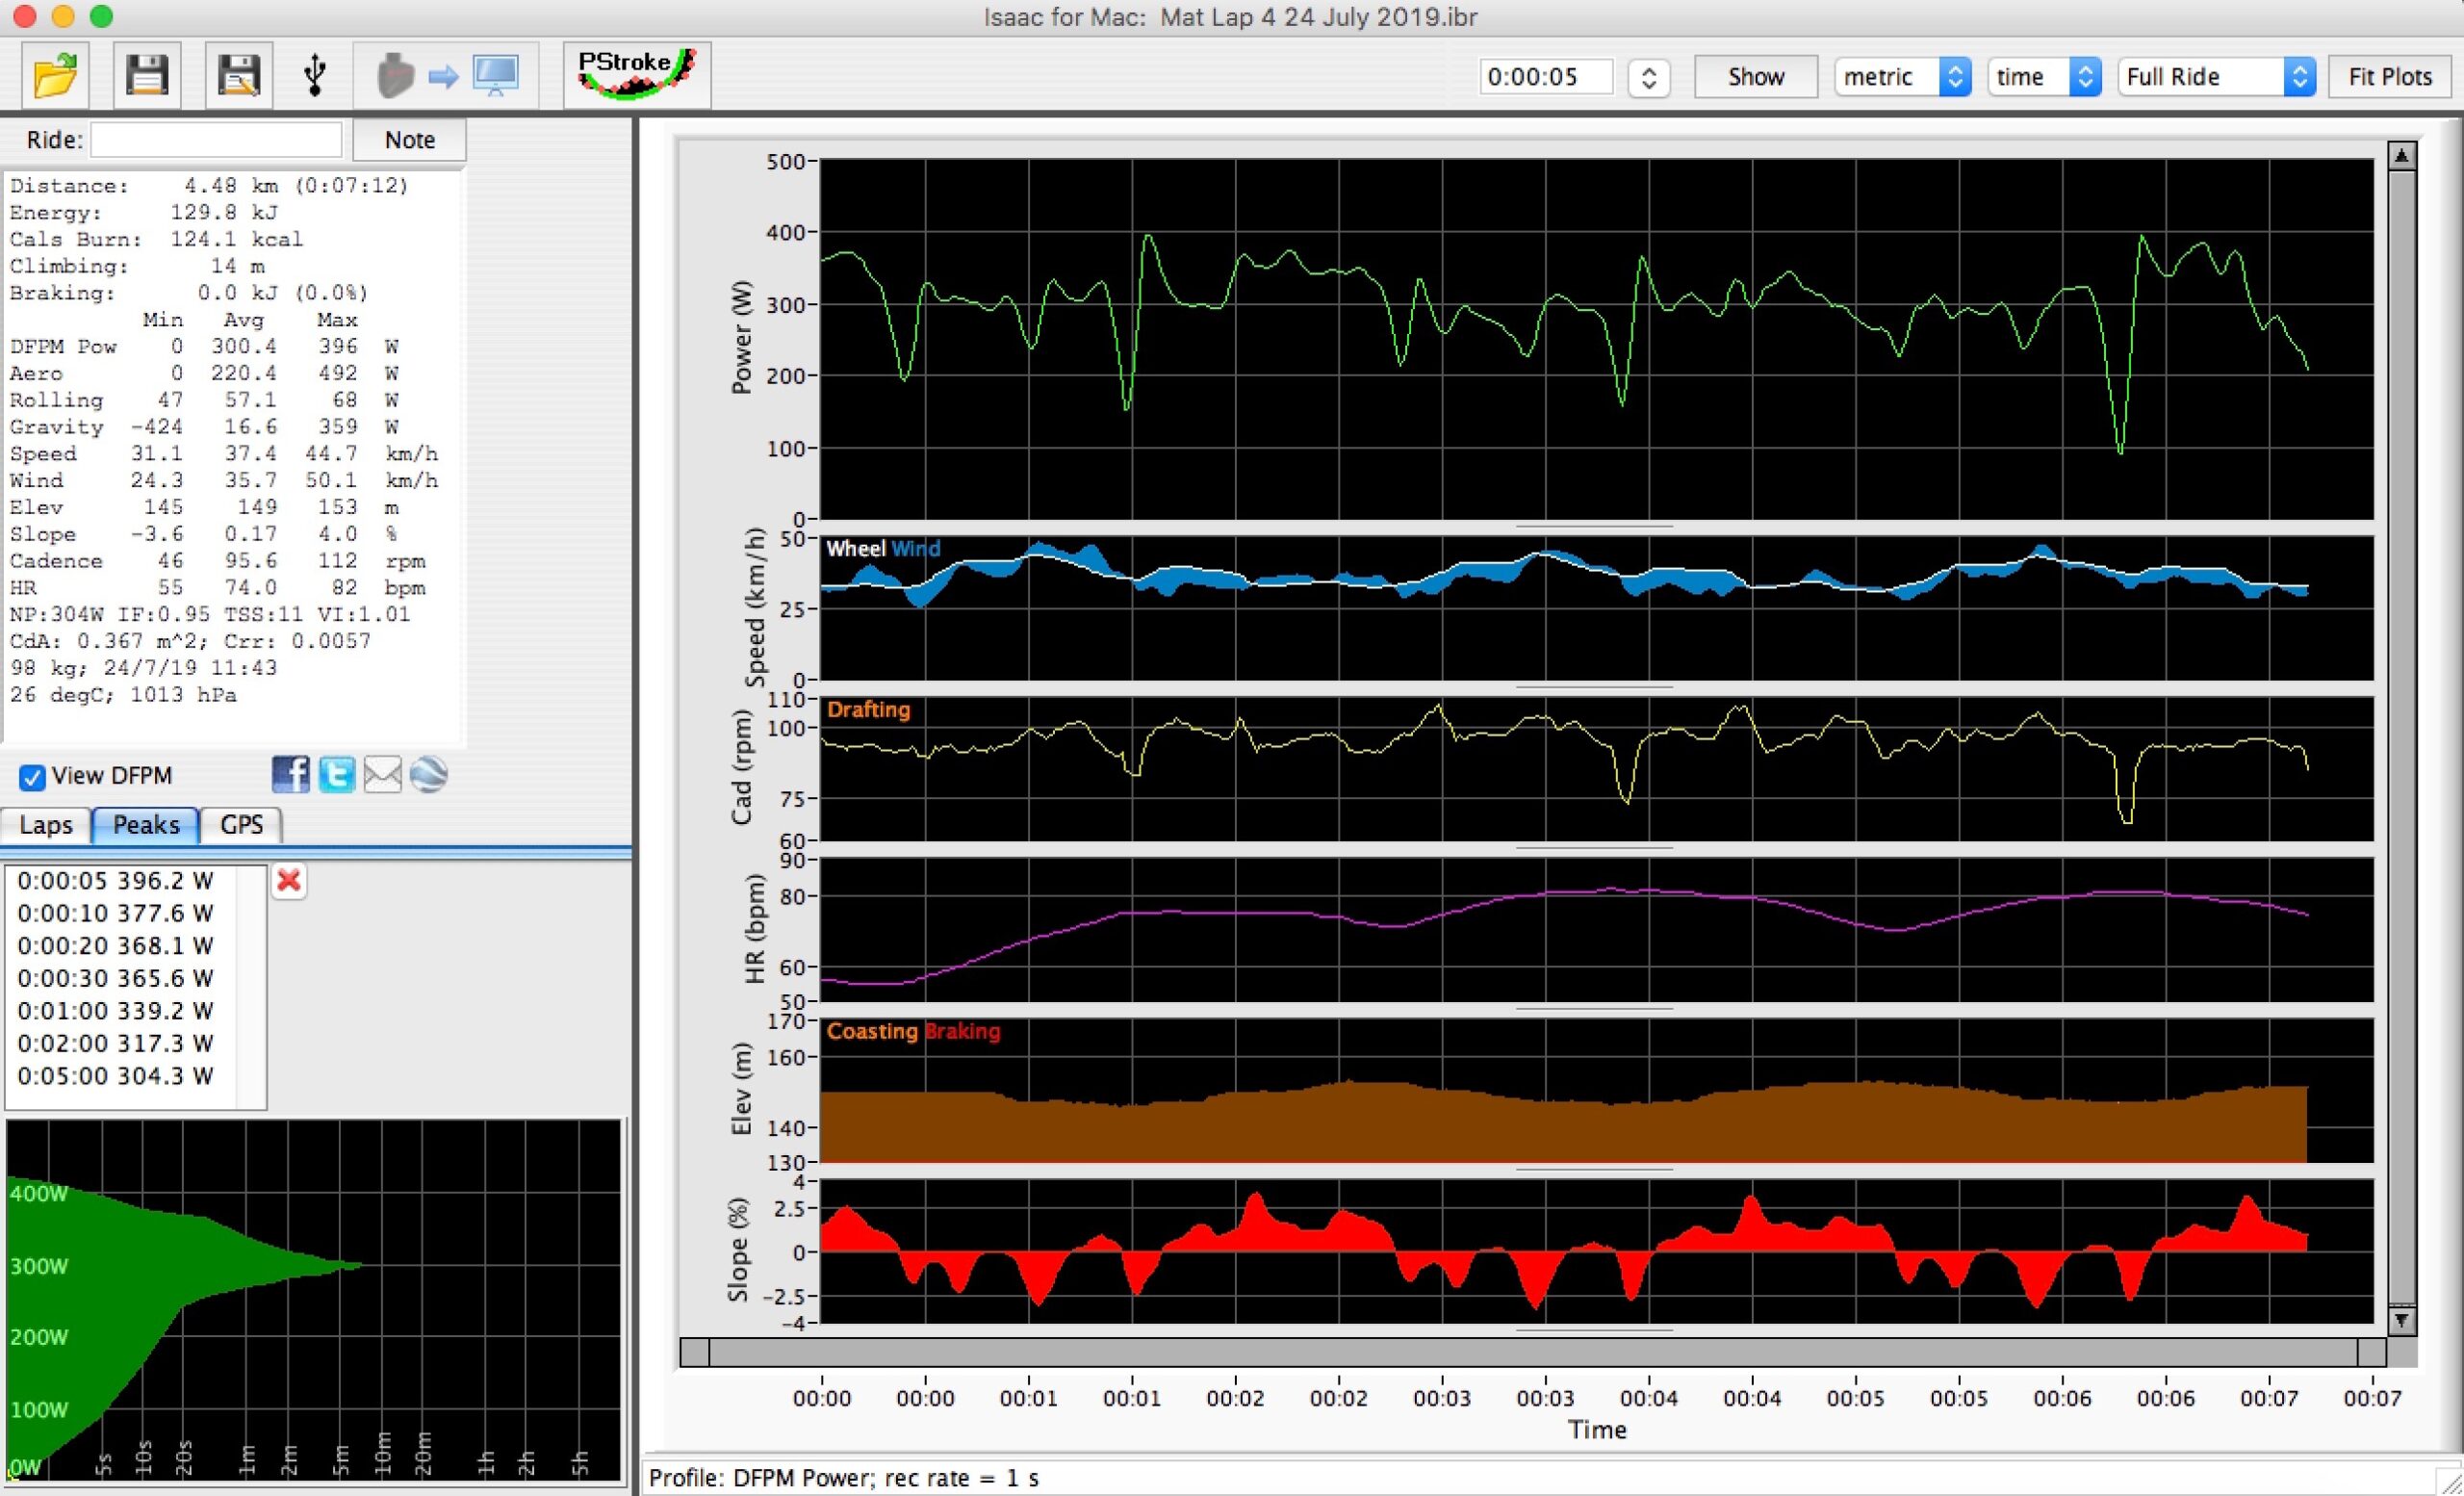This screenshot has width=2464, height=1496.
Task: Delete peak entry with red X
Action: (289, 880)
